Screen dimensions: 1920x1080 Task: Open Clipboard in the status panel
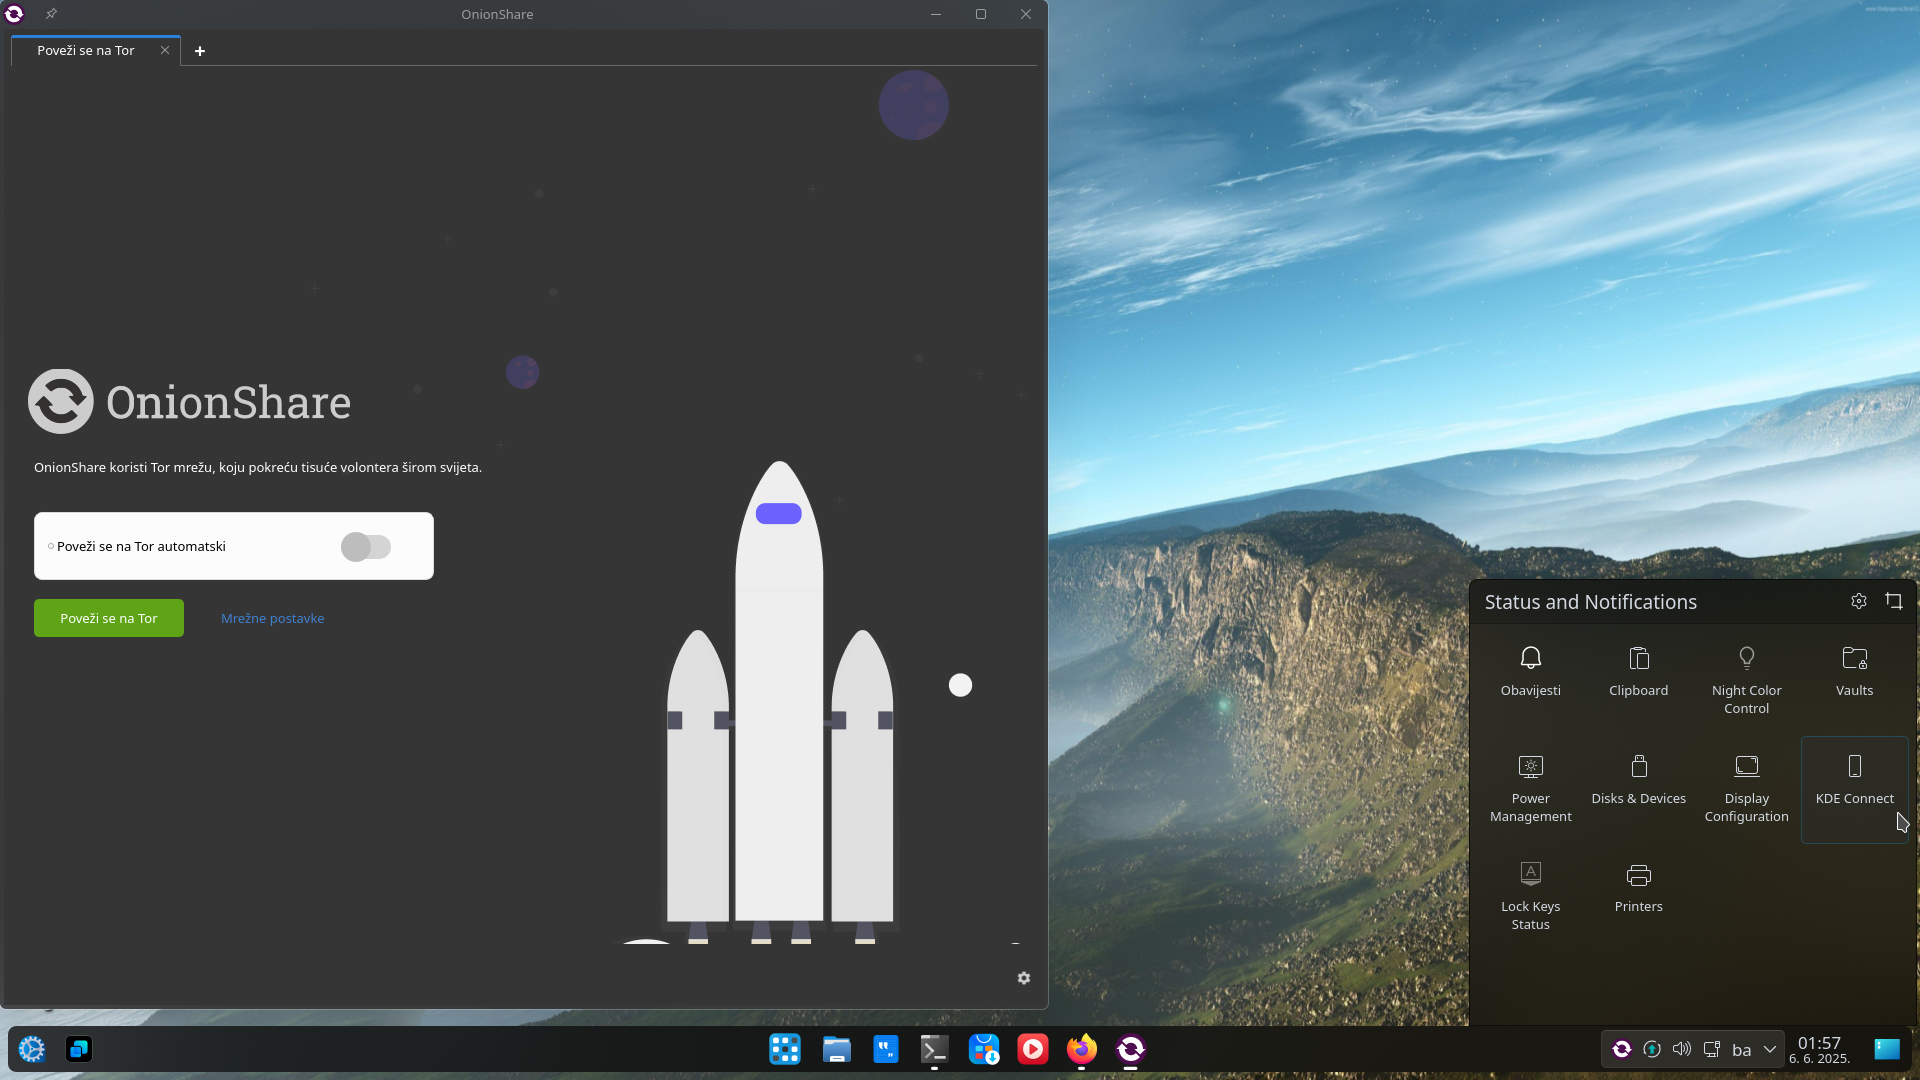tap(1639, 672)
